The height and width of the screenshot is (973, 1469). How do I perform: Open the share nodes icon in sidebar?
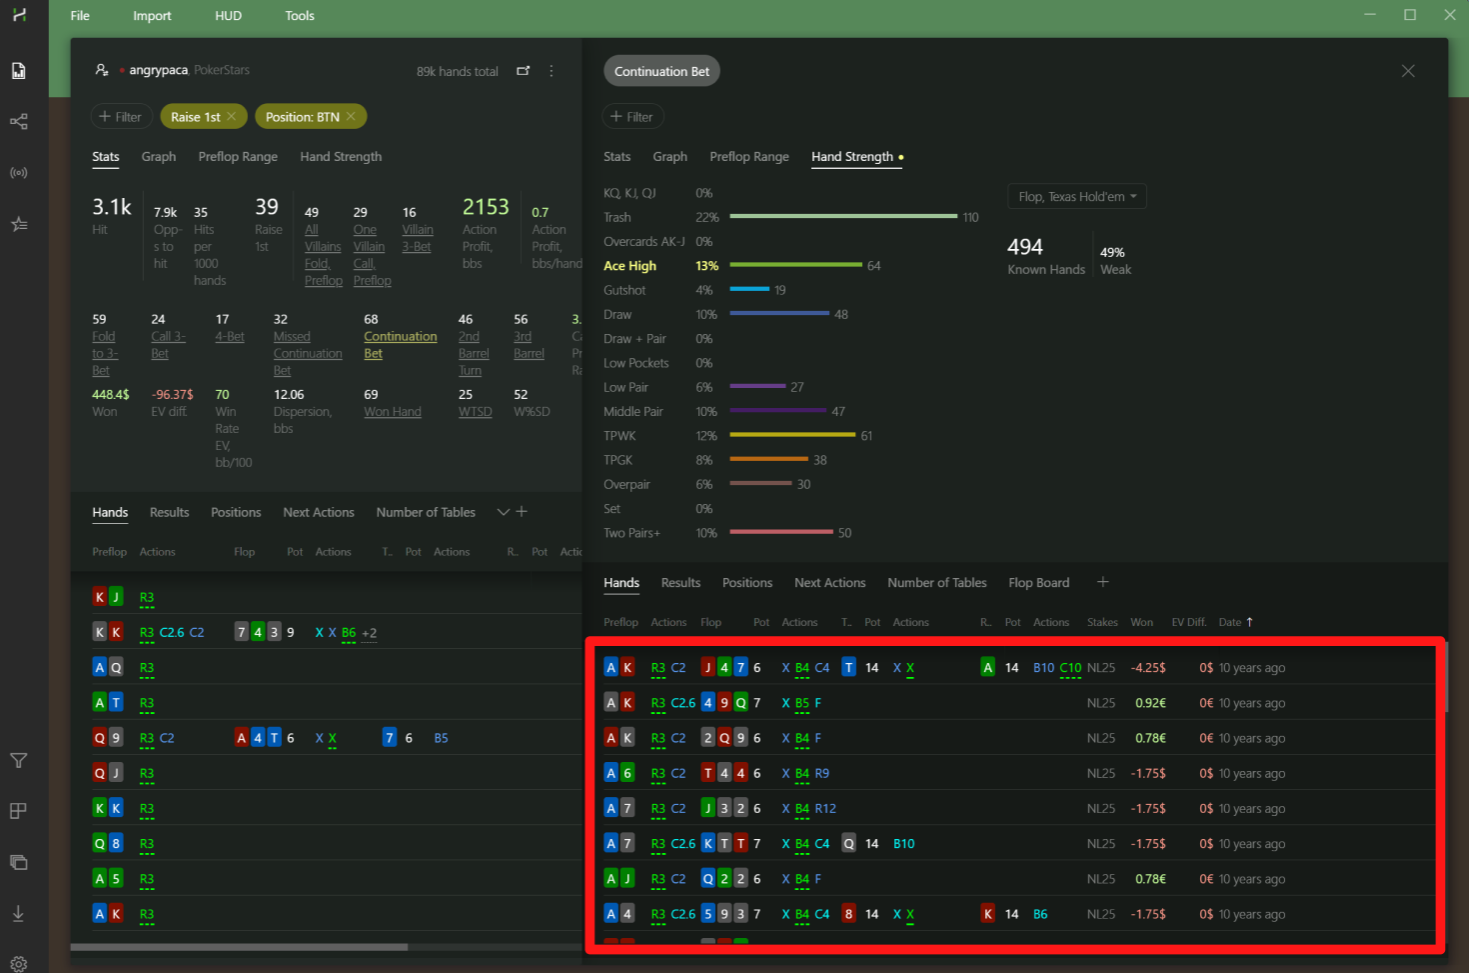pos(18,121)
